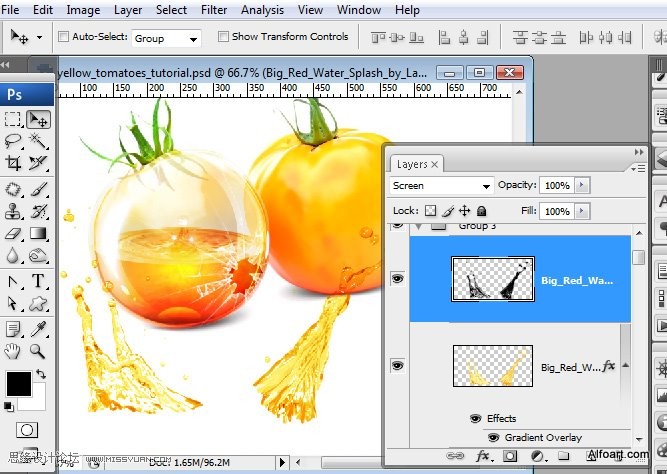
Task: Open the Filter menu
Action: (x=214, y=10)
